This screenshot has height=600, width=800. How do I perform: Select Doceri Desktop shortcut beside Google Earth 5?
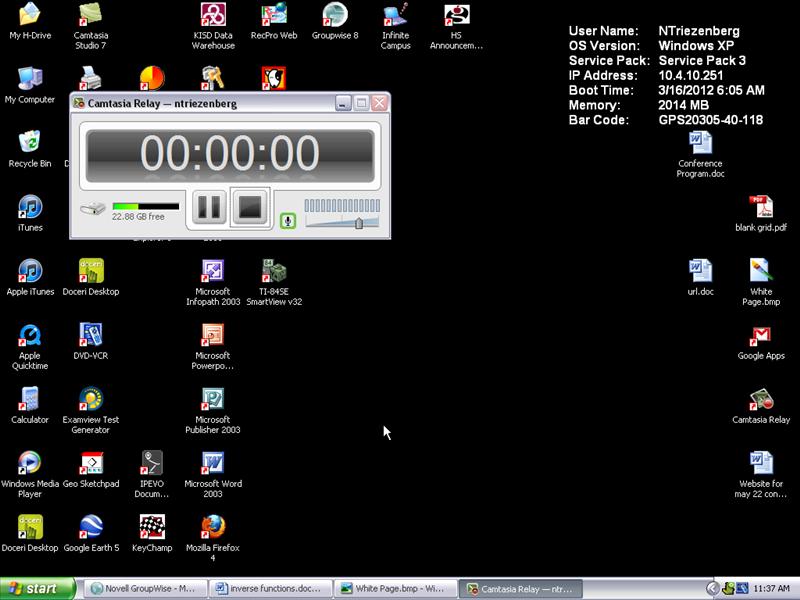pos(30,534)
